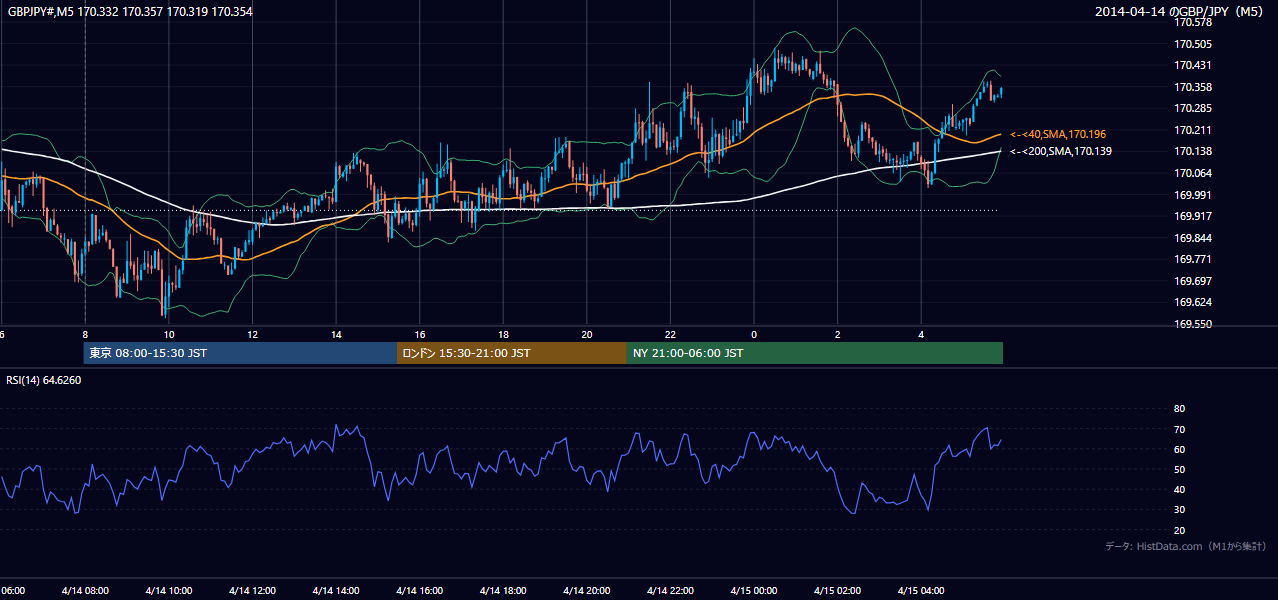Click hour tick 18 under the candlestick chart
Image resolution: width=1278 pixels, height=600 pixels.
(503, 335)
